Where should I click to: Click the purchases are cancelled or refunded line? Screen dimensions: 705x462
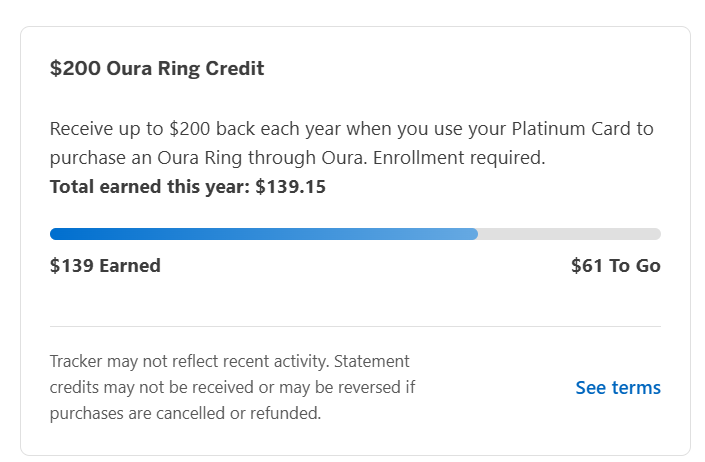(185, 412)
